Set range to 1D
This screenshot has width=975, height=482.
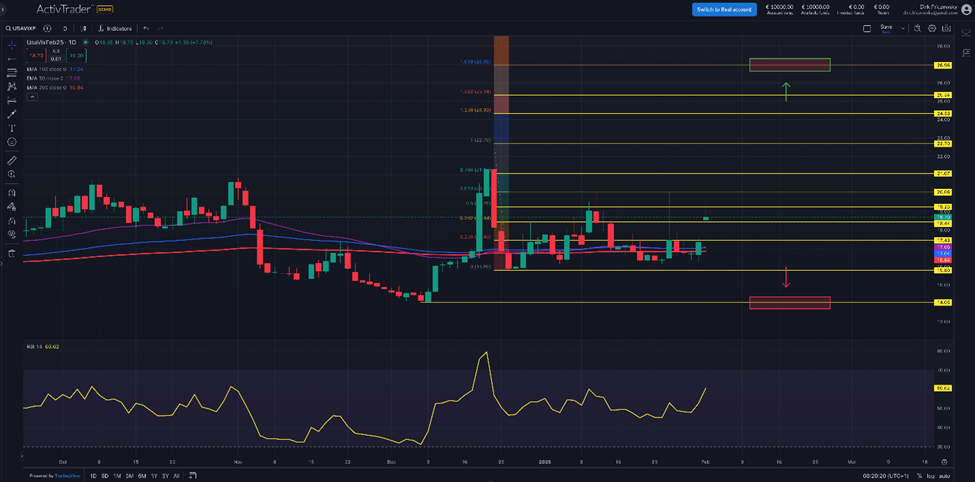pos(93,476)
